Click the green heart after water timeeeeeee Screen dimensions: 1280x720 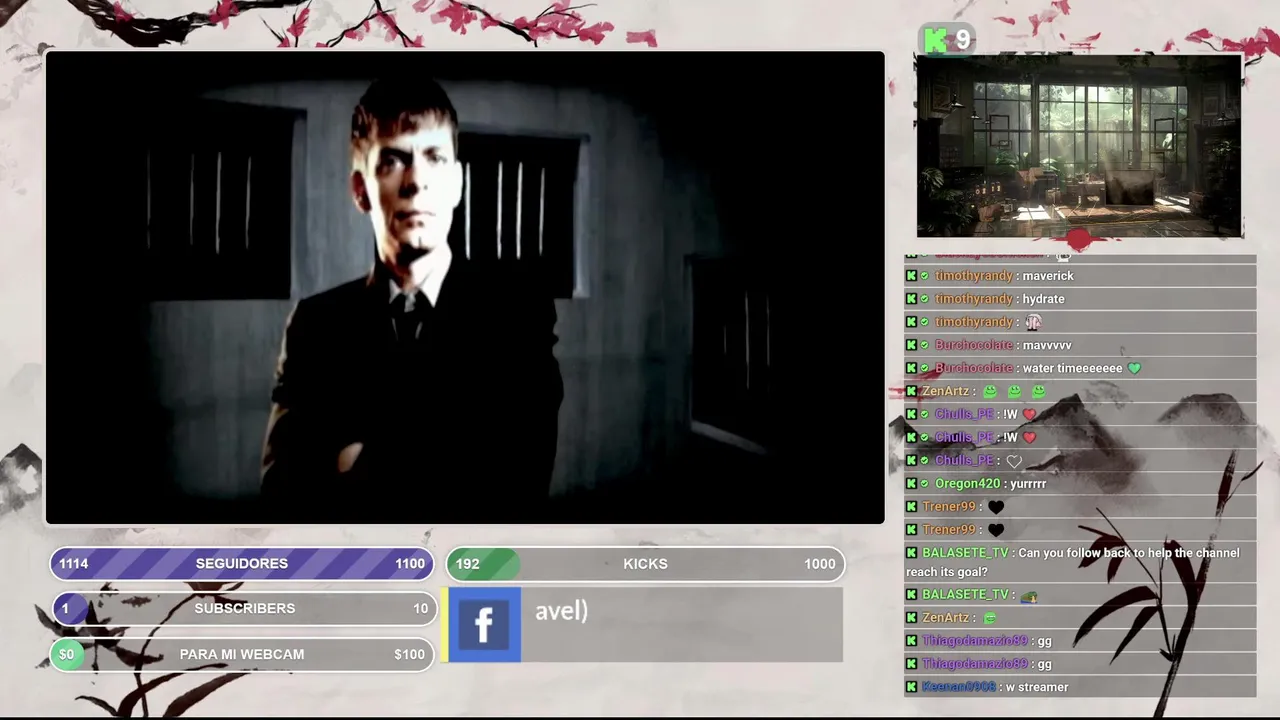1134,368
